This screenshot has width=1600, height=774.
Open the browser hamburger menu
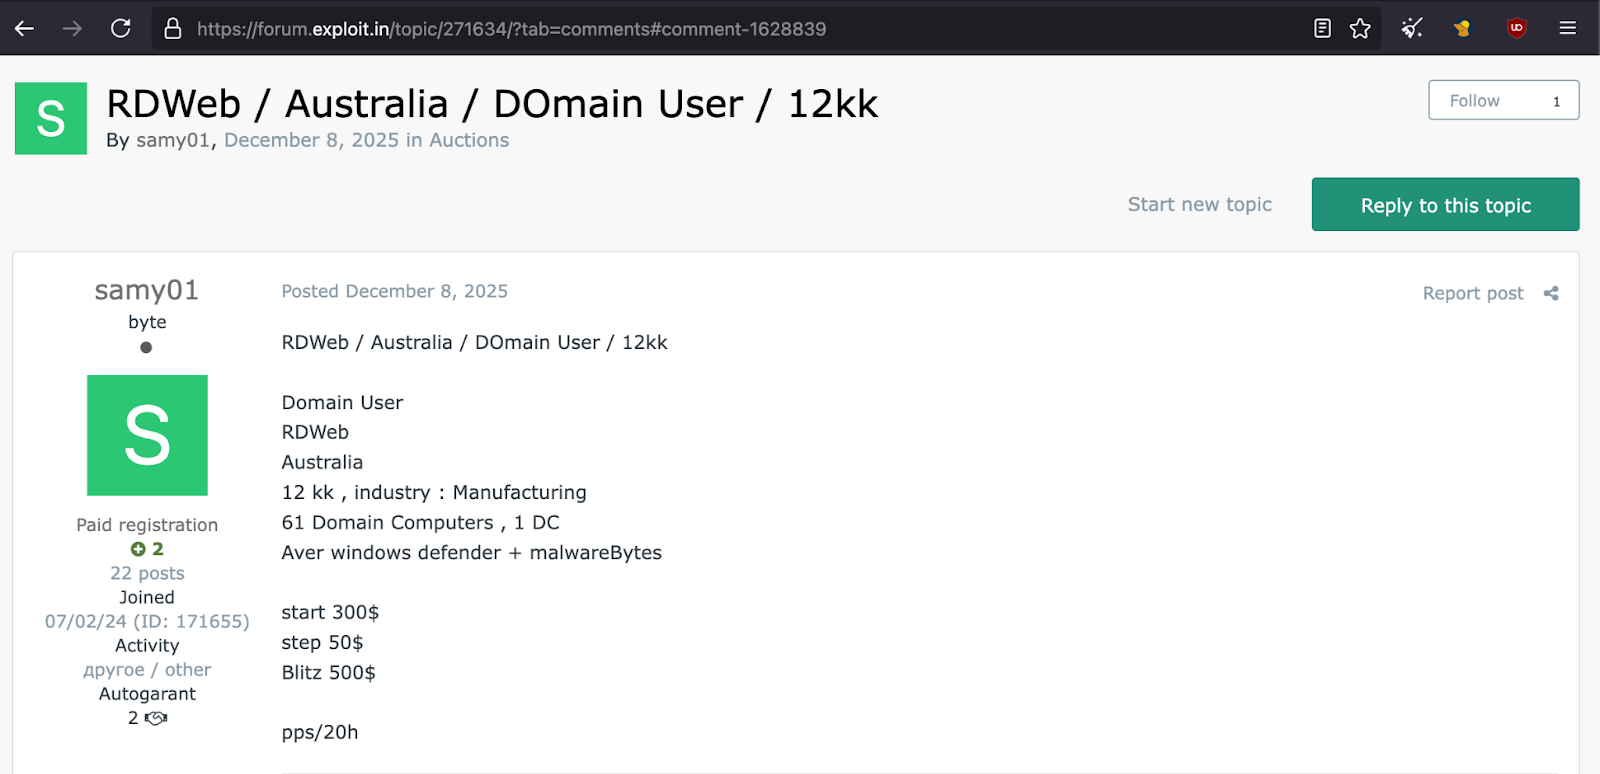tap(1568, 28)
